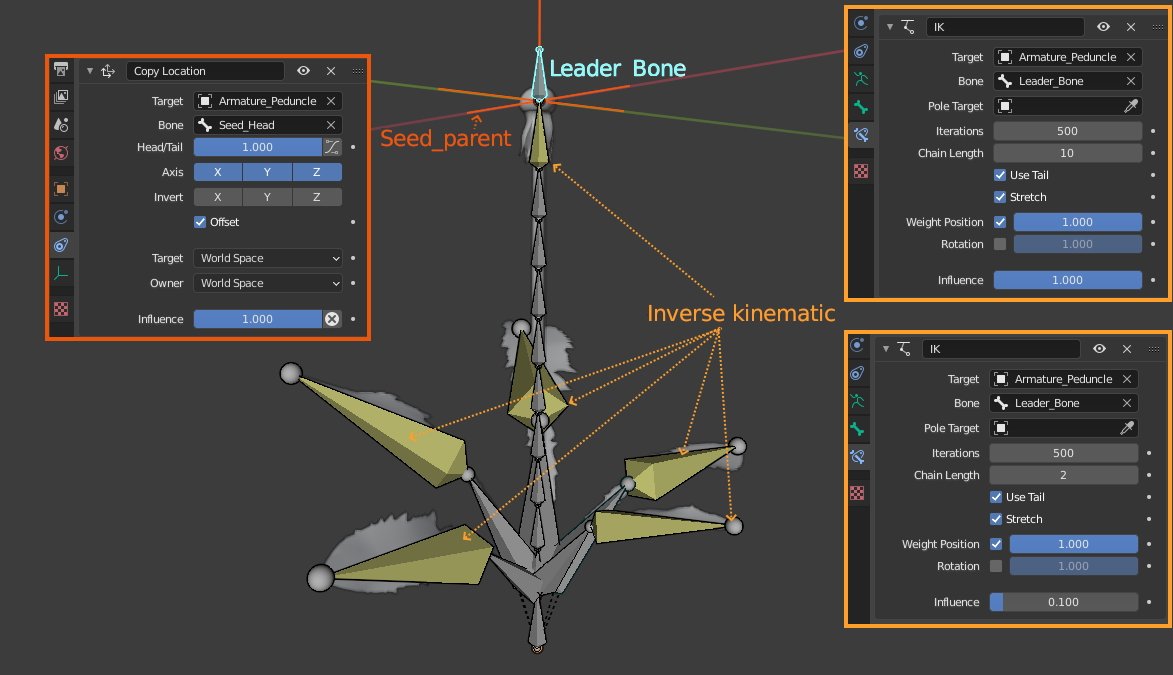This screenshot has height=675, width=1173.
Task: Click the Output properties printer icon
Action: (61, 69)
